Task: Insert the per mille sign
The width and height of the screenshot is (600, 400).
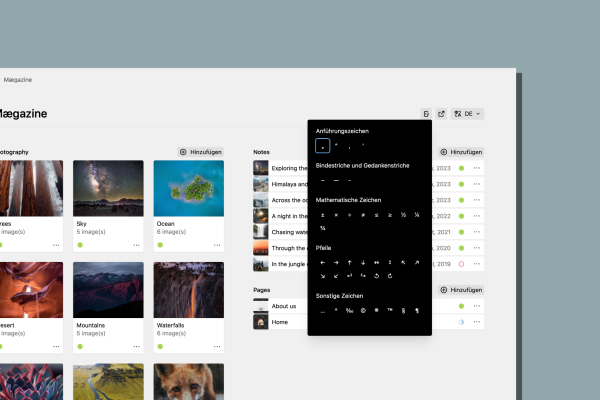Action: click(349, 311)
